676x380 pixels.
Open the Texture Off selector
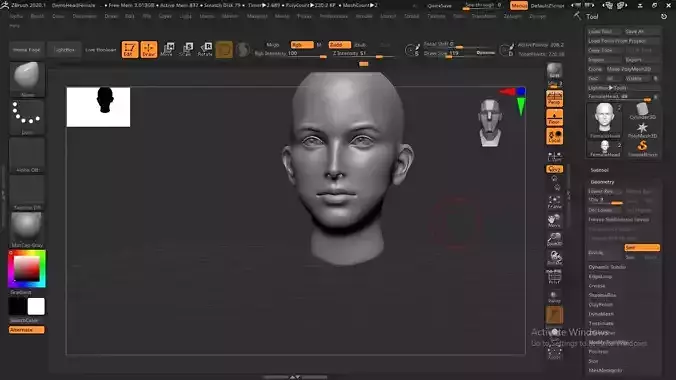27,192
